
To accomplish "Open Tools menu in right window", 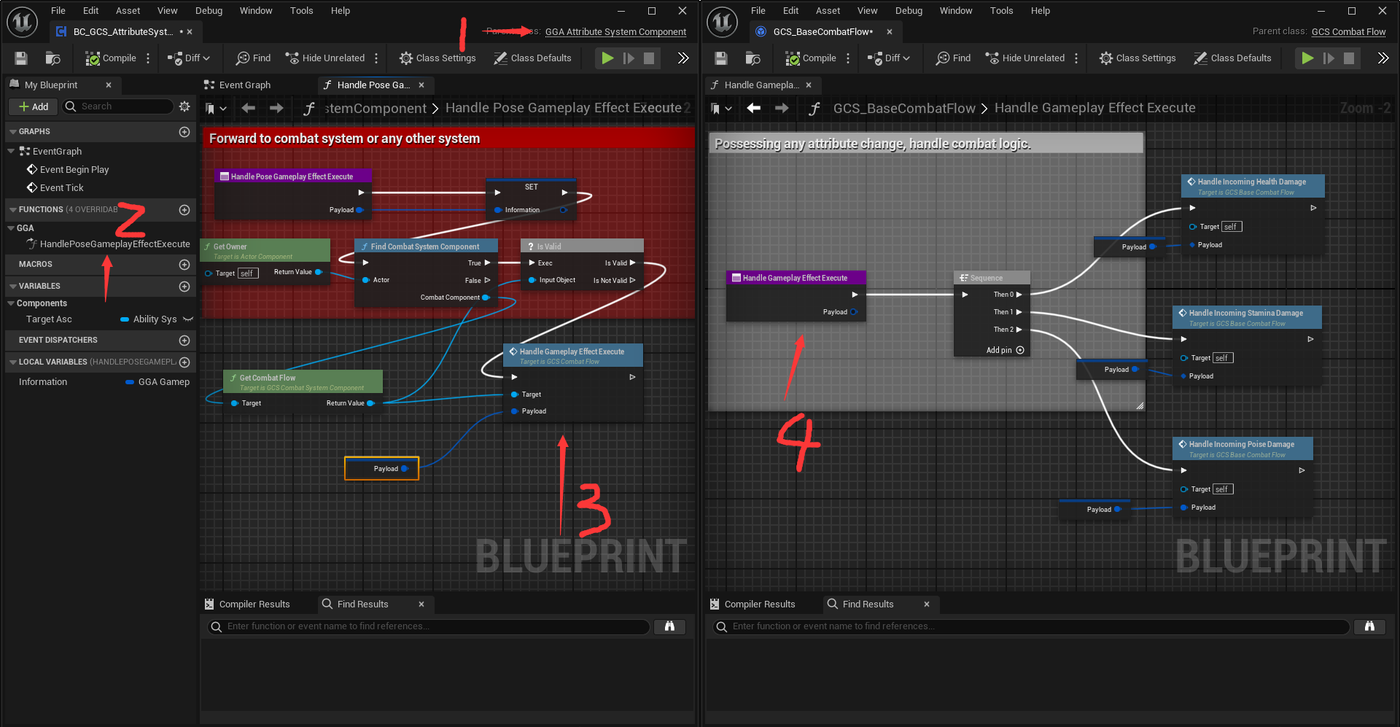I will pos(1001,11).
